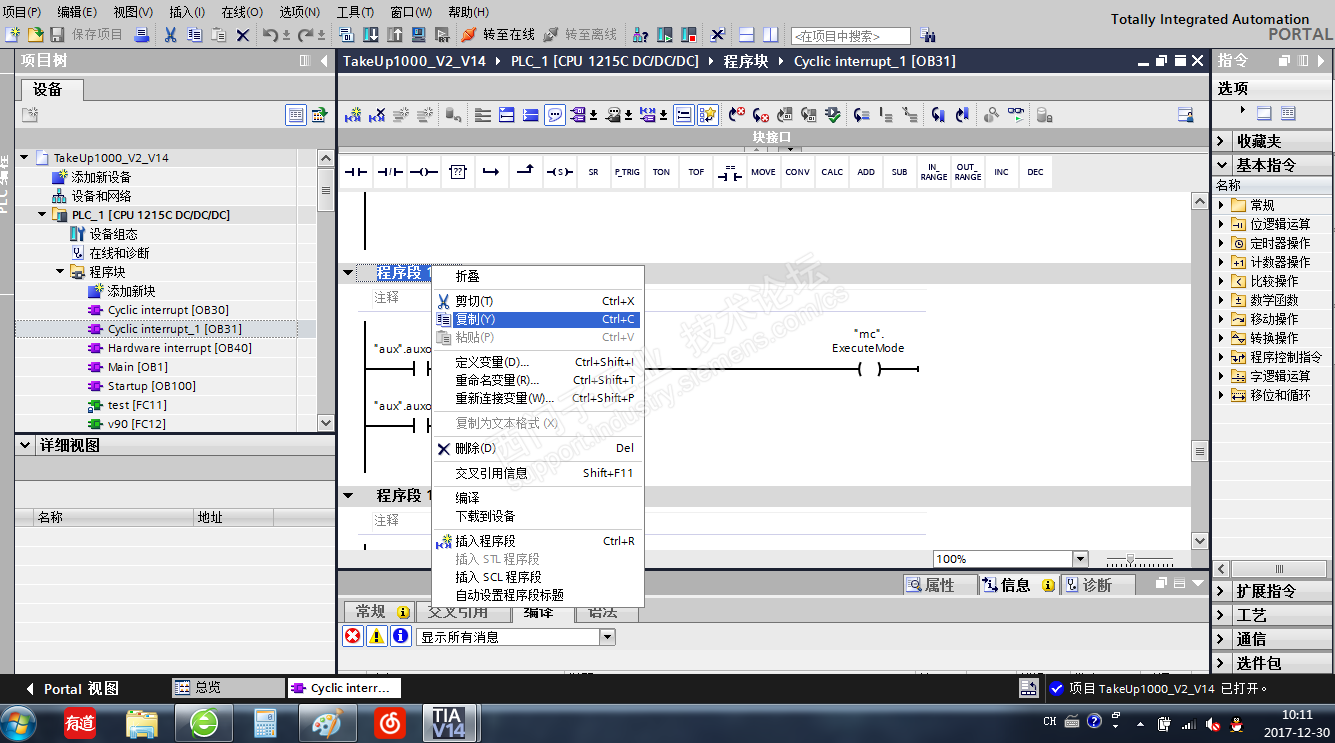This screenshot has width=1335, height=743.
Task: Collapse the 详细视图 panel
Action: click(26, 446)
